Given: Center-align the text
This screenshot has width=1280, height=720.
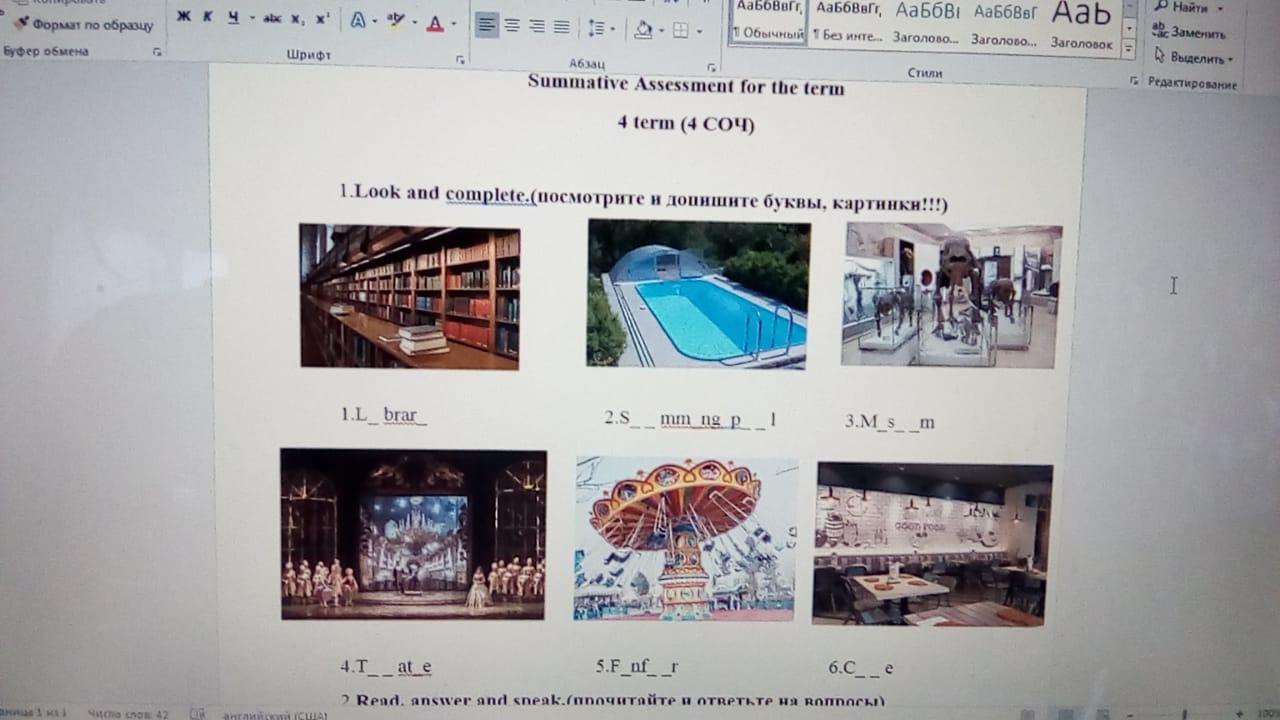Looking at the screenshot, I should click(512, 26).
